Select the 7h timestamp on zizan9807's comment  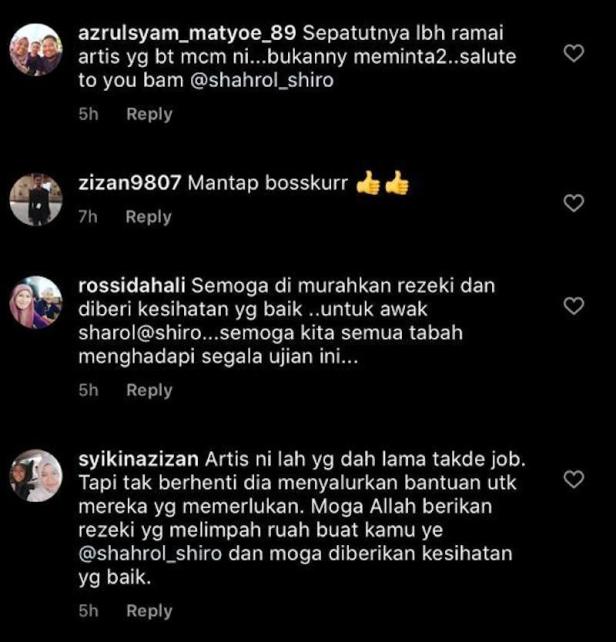(x=88, y=217)
